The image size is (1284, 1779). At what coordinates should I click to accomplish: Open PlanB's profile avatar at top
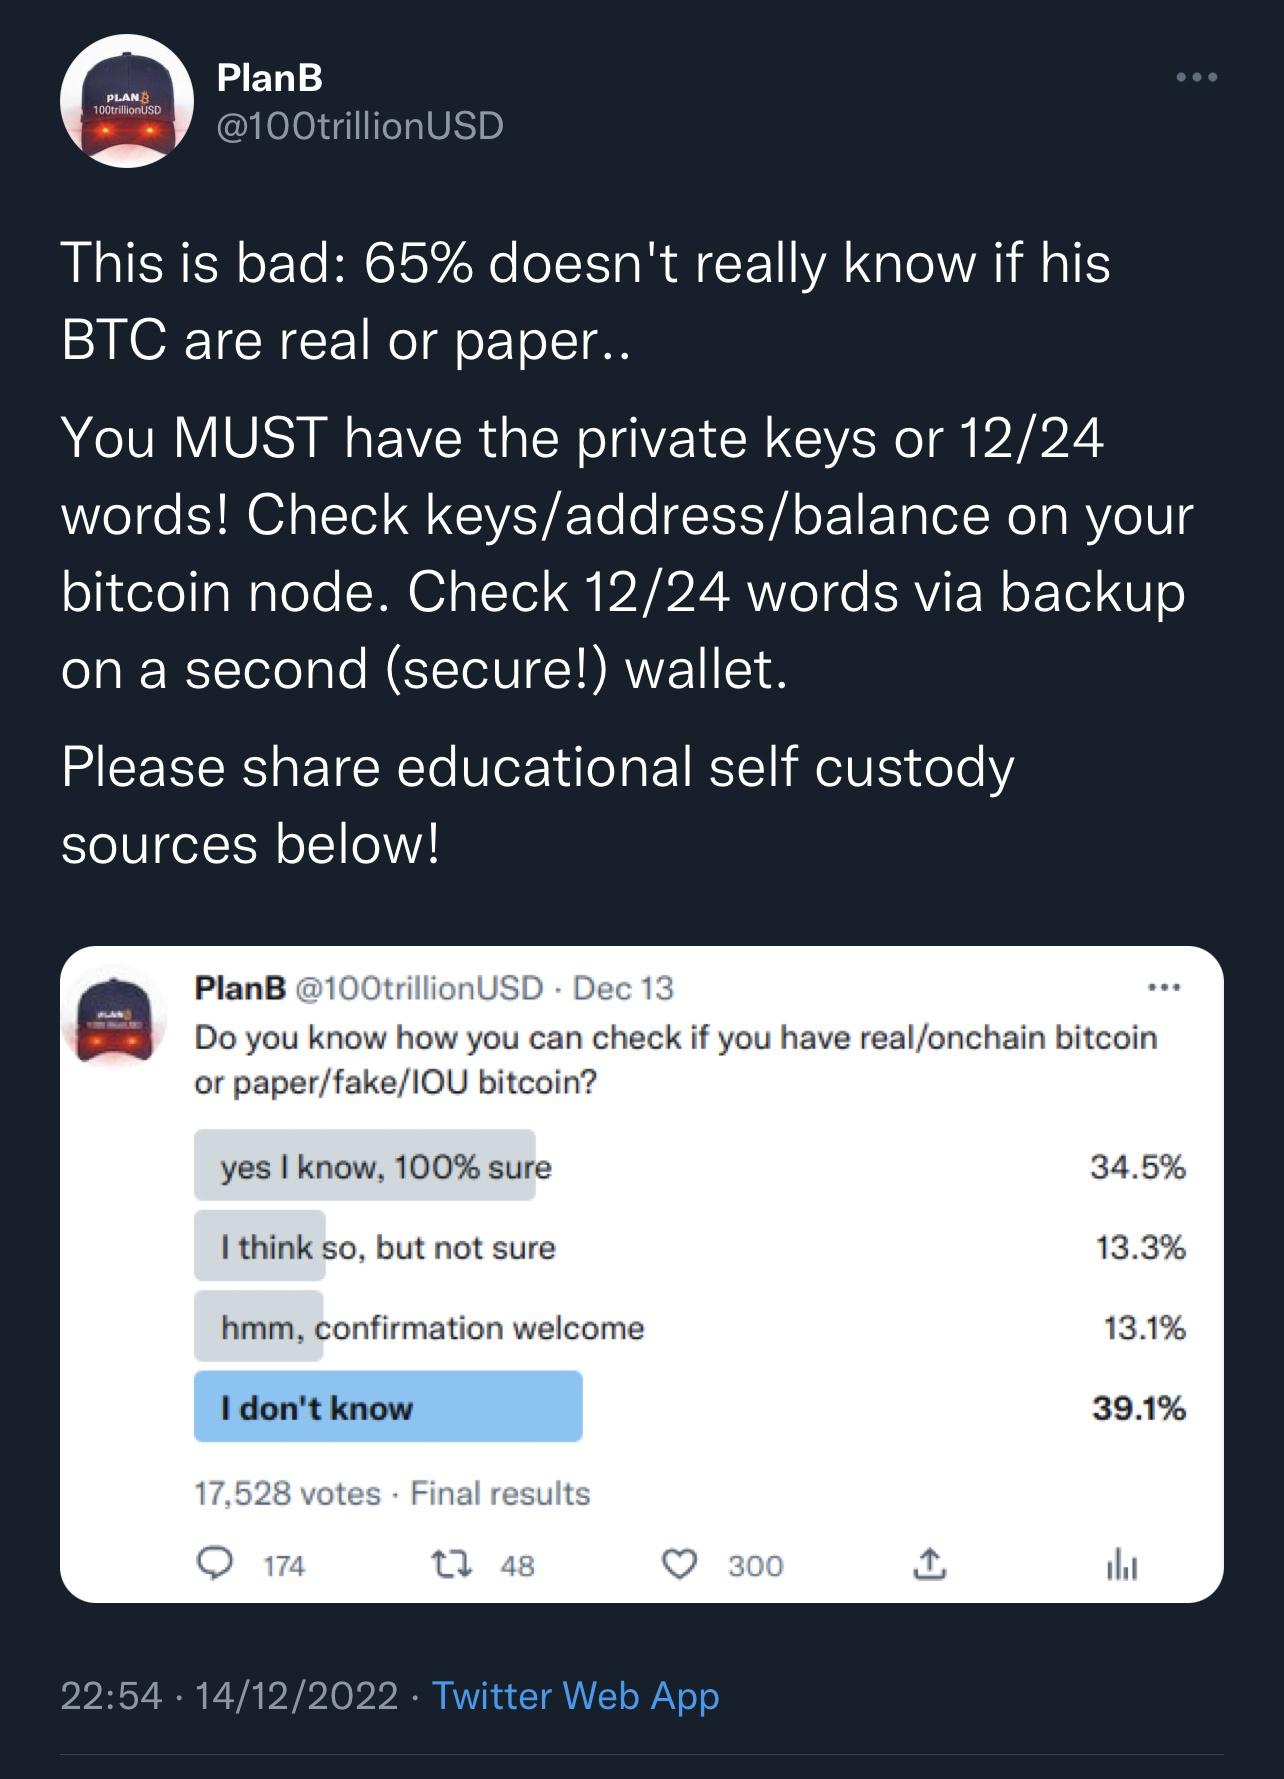pyautogui.click(x=127, y=101)
